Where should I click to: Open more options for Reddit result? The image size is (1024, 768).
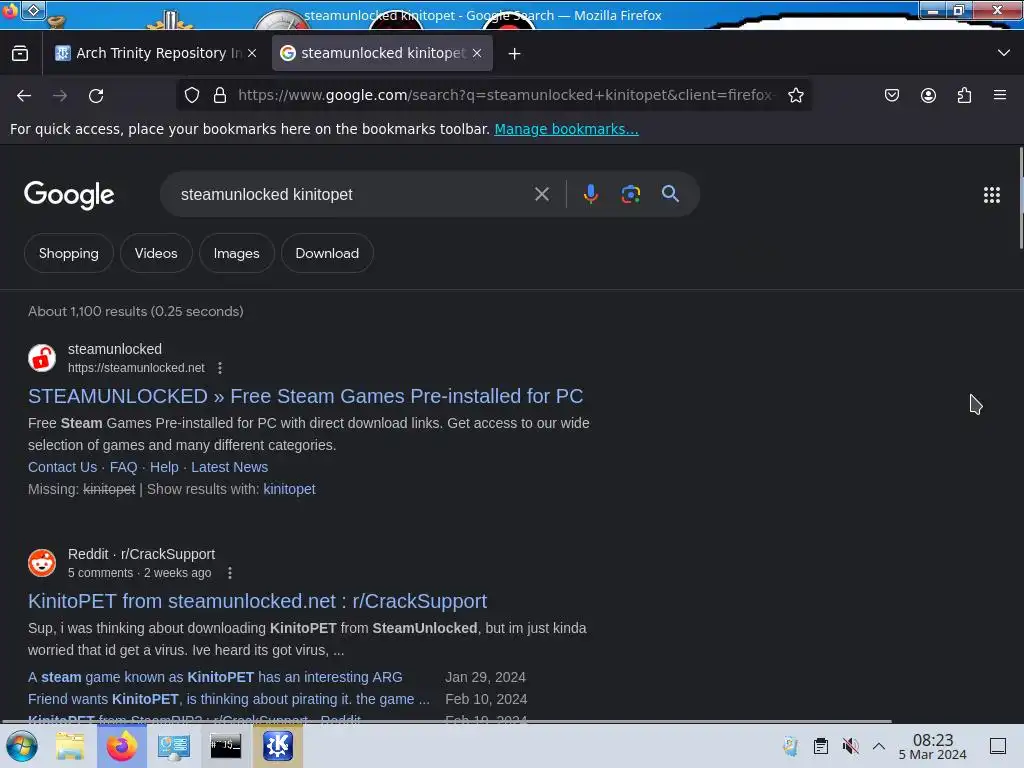point(229,573)
